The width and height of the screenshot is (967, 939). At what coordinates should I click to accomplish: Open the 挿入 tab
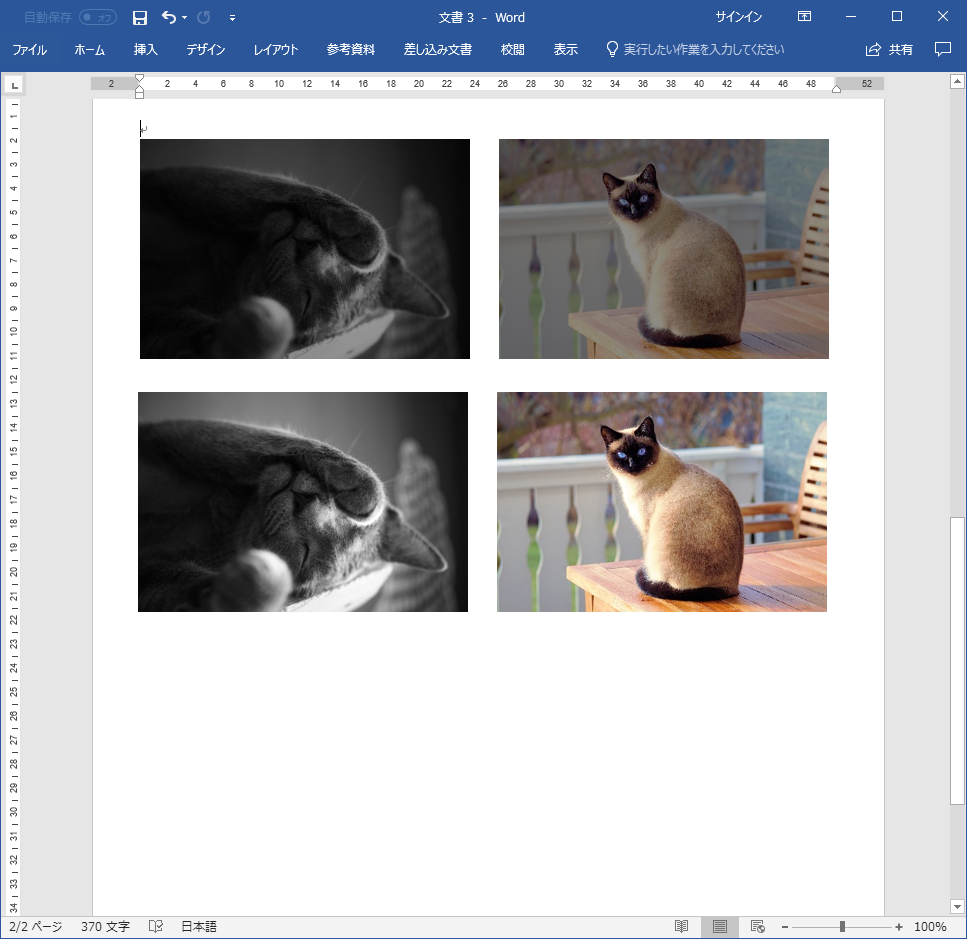146,49
